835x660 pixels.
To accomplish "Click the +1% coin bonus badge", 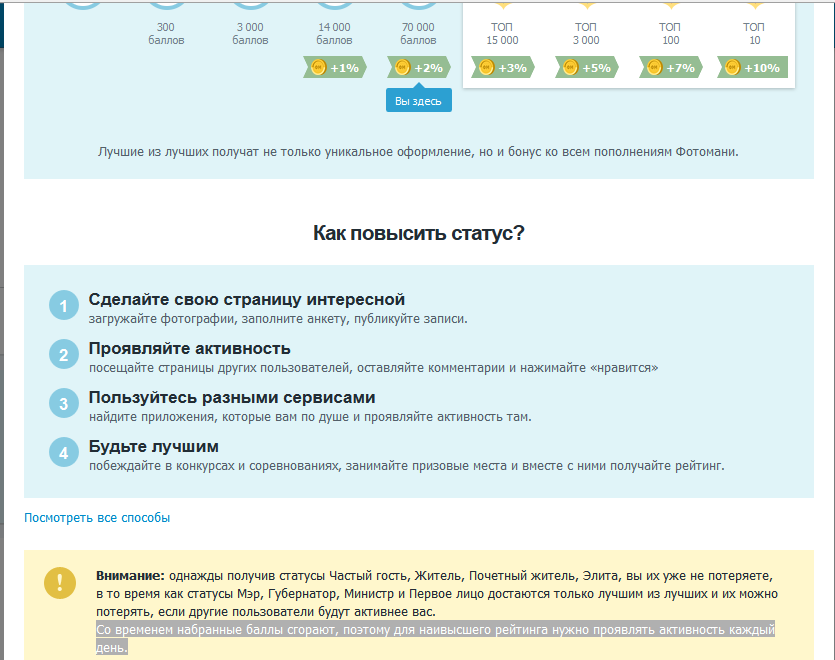I will click(335, 68).
